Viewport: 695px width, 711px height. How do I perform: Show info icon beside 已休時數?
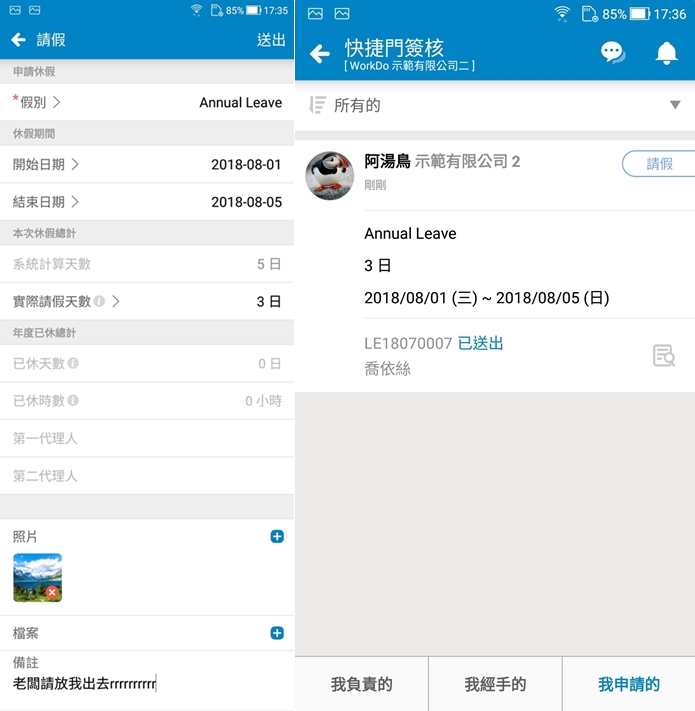tap(73, 400)
